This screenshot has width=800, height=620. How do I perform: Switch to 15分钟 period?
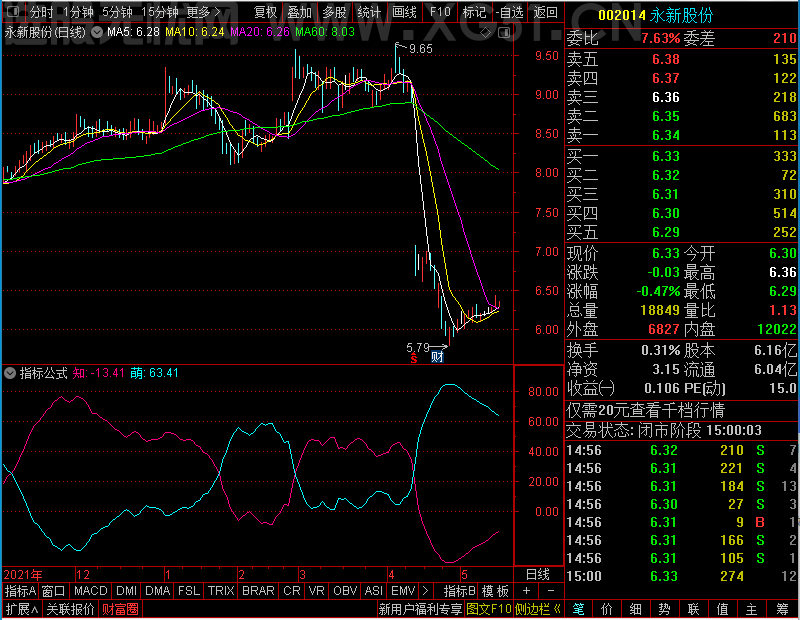point(160,12)
